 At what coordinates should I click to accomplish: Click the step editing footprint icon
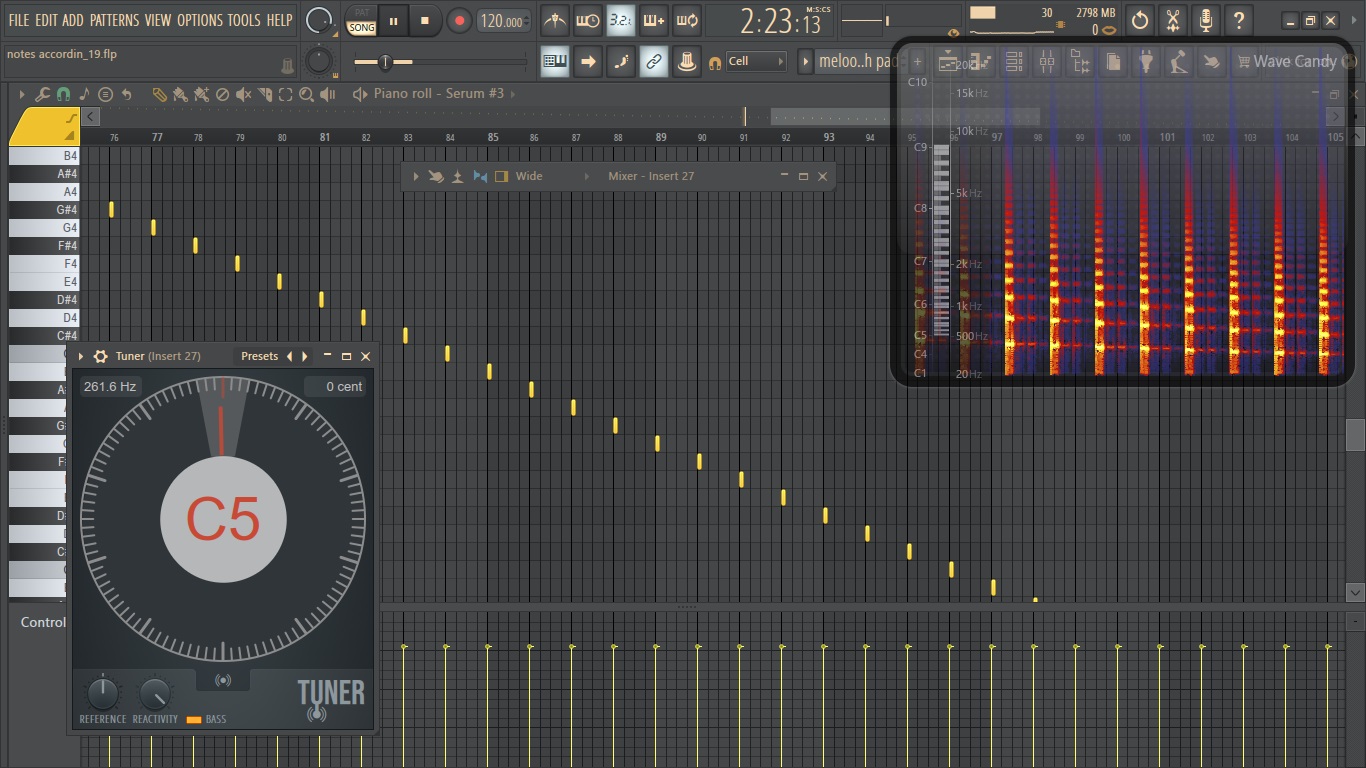click(621, 61)
